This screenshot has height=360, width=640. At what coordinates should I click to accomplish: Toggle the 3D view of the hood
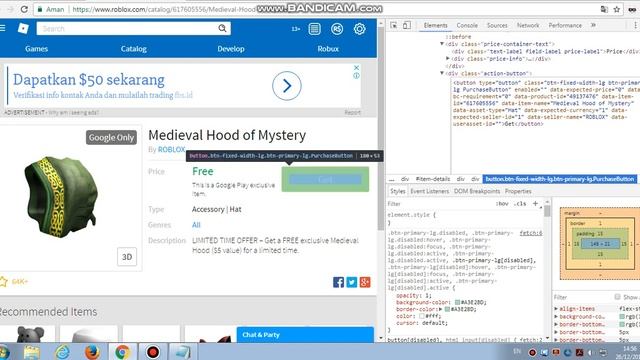pos(127,257)
